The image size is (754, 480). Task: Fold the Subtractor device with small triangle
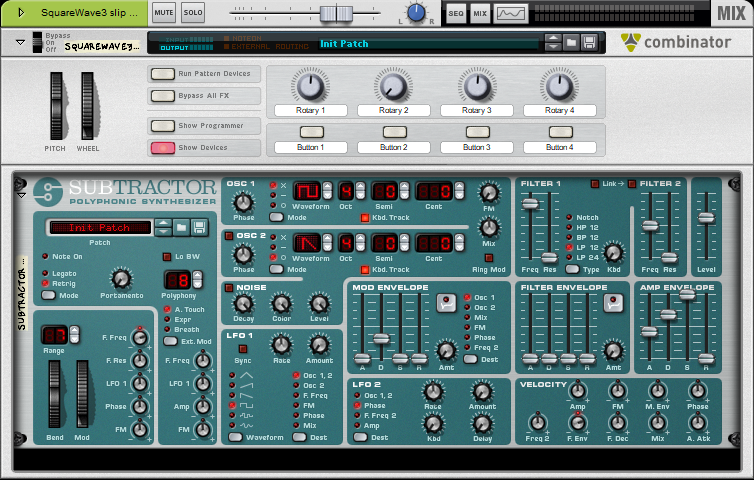[21, 196]
